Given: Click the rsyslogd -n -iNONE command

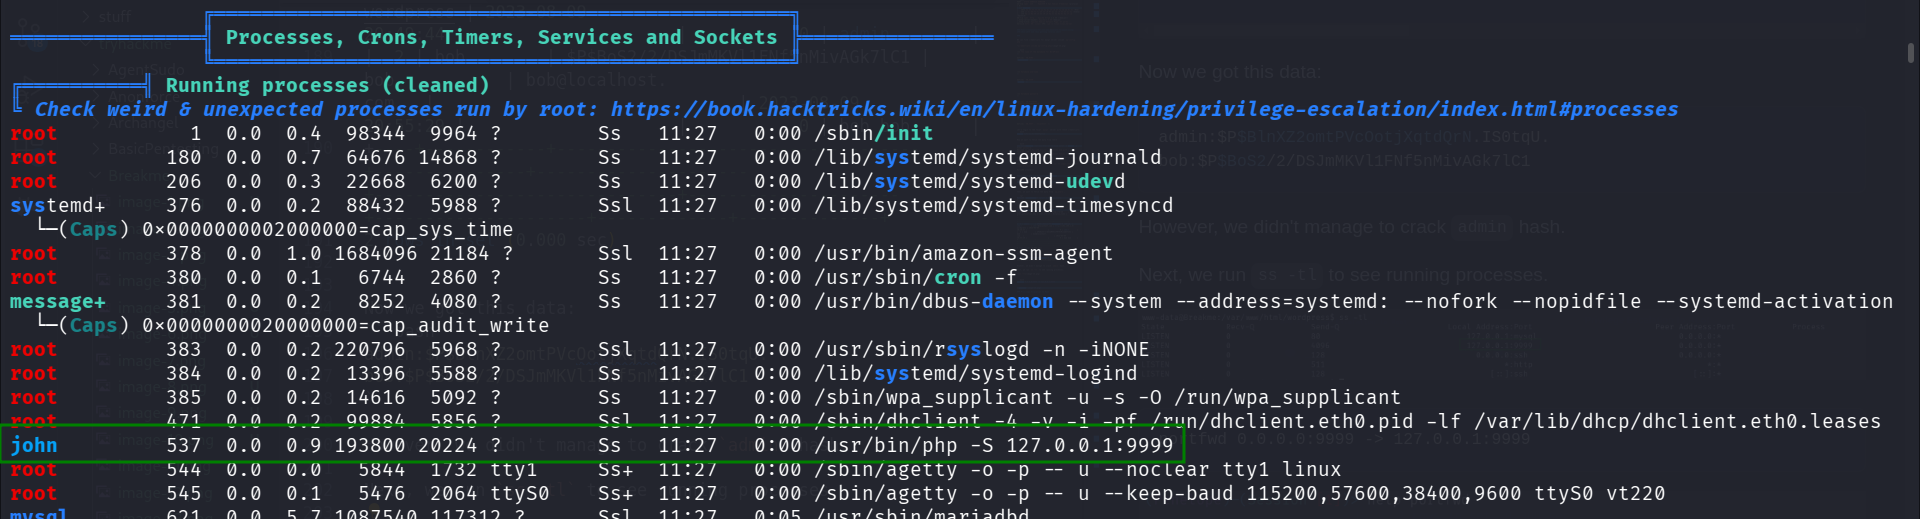Looking at the screenshot, I should [981, 349].
